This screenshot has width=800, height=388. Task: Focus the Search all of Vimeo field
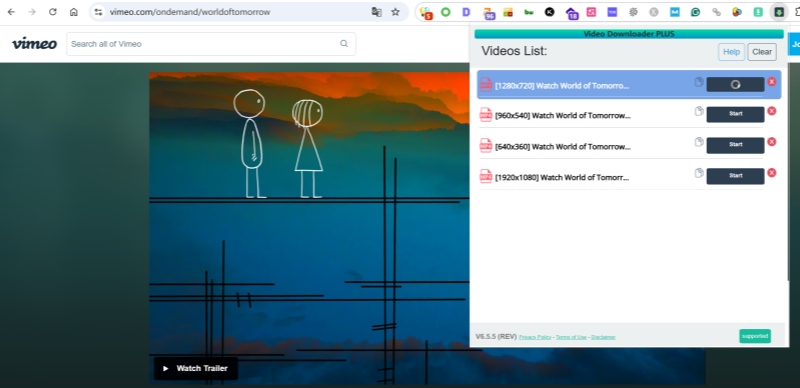click(211, 44)
